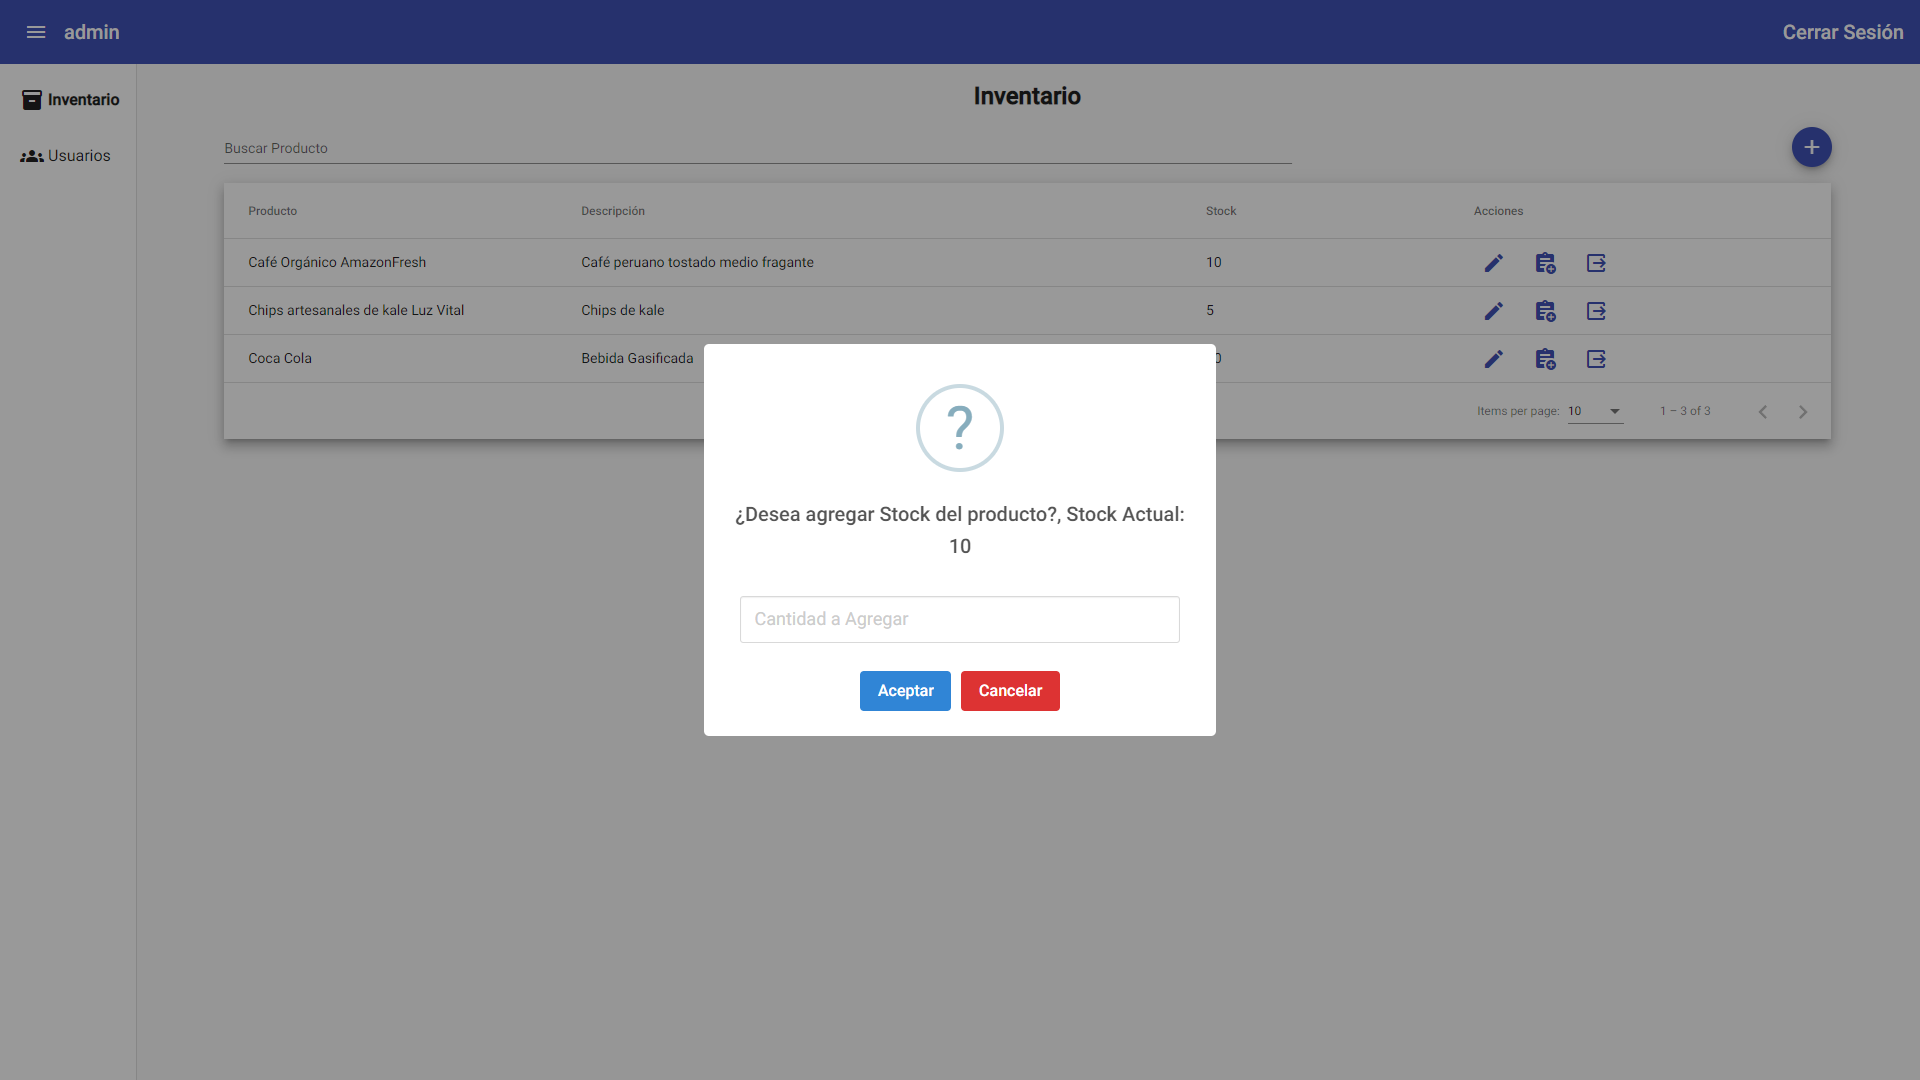Click Cerrar Sesión to log out

pyautogui.click(x=1842, y=32)
